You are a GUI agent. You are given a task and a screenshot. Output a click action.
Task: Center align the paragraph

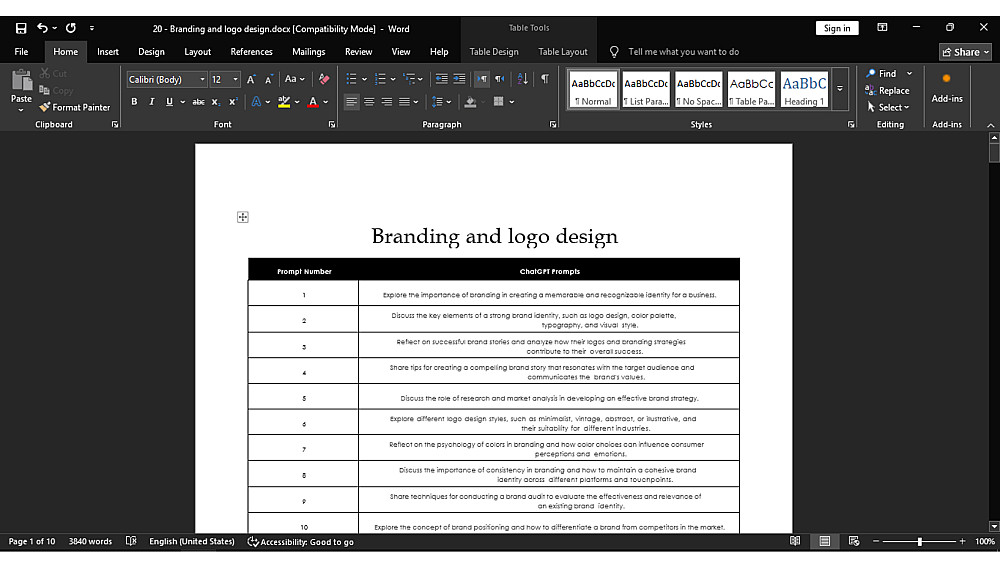pyautogui.click(x=369, y=101)
